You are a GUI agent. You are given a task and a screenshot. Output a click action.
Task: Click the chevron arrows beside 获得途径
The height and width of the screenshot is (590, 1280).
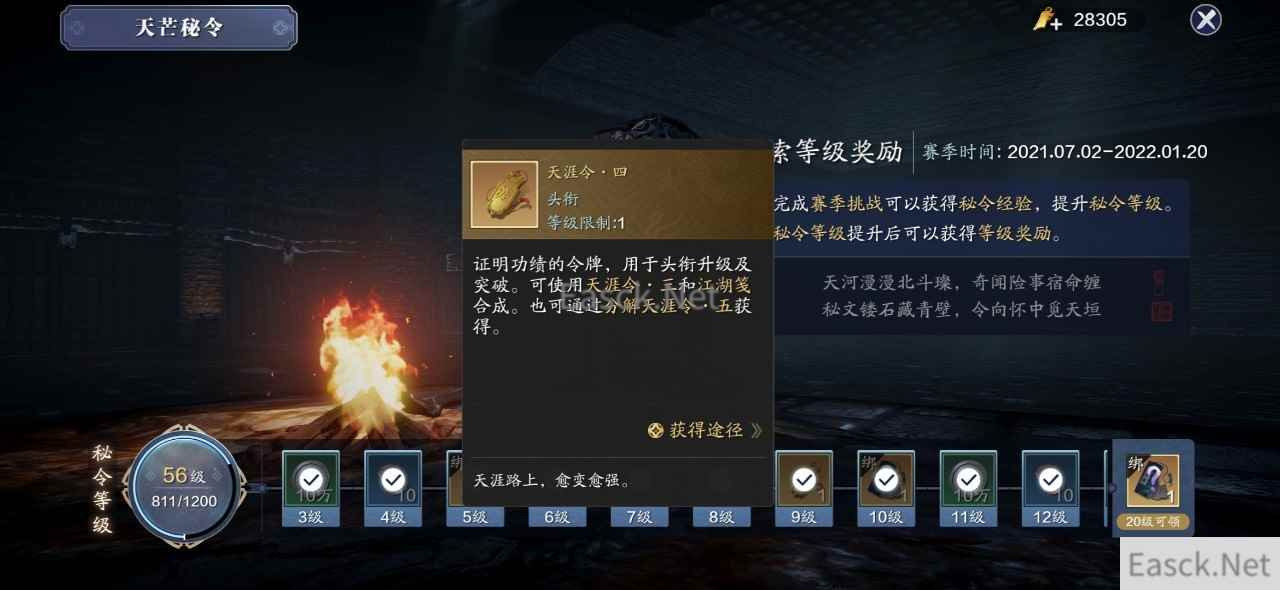tap(756, 431)
